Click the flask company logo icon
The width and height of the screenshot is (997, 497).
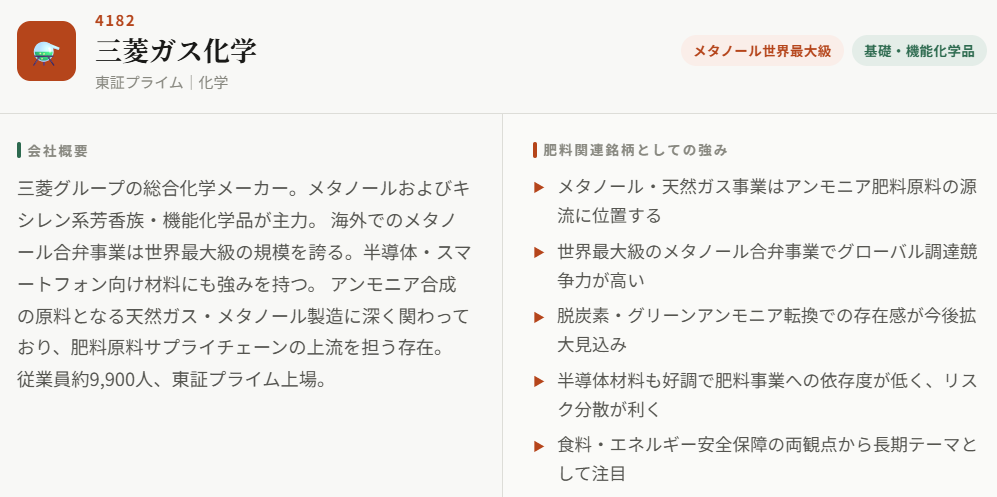46,51
